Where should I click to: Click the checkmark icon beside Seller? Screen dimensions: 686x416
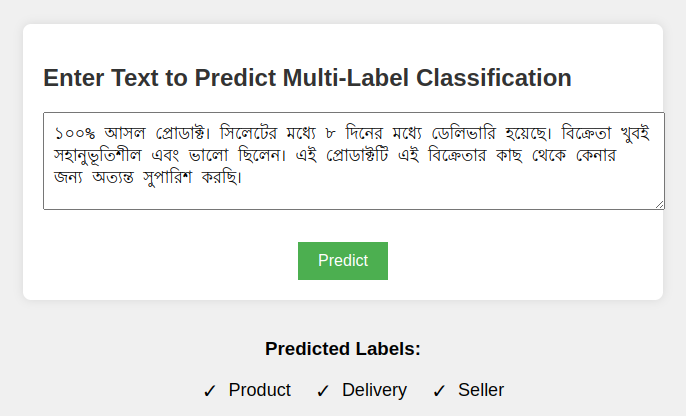point(439,391)
